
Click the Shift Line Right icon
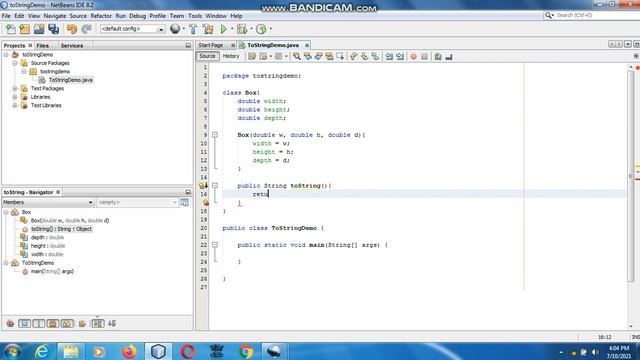[x=400, y=57]
